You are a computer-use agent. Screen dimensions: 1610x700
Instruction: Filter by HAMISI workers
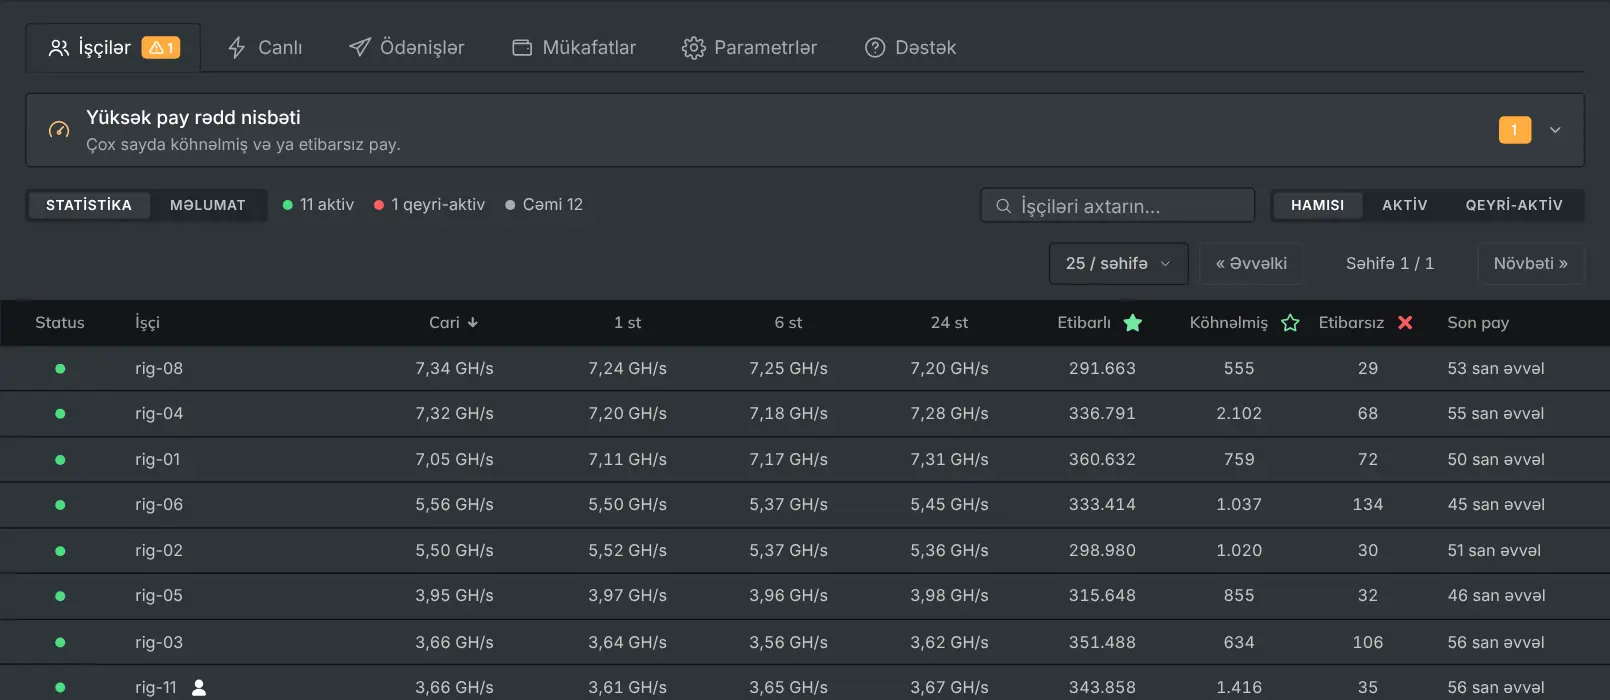[1317, 205]
